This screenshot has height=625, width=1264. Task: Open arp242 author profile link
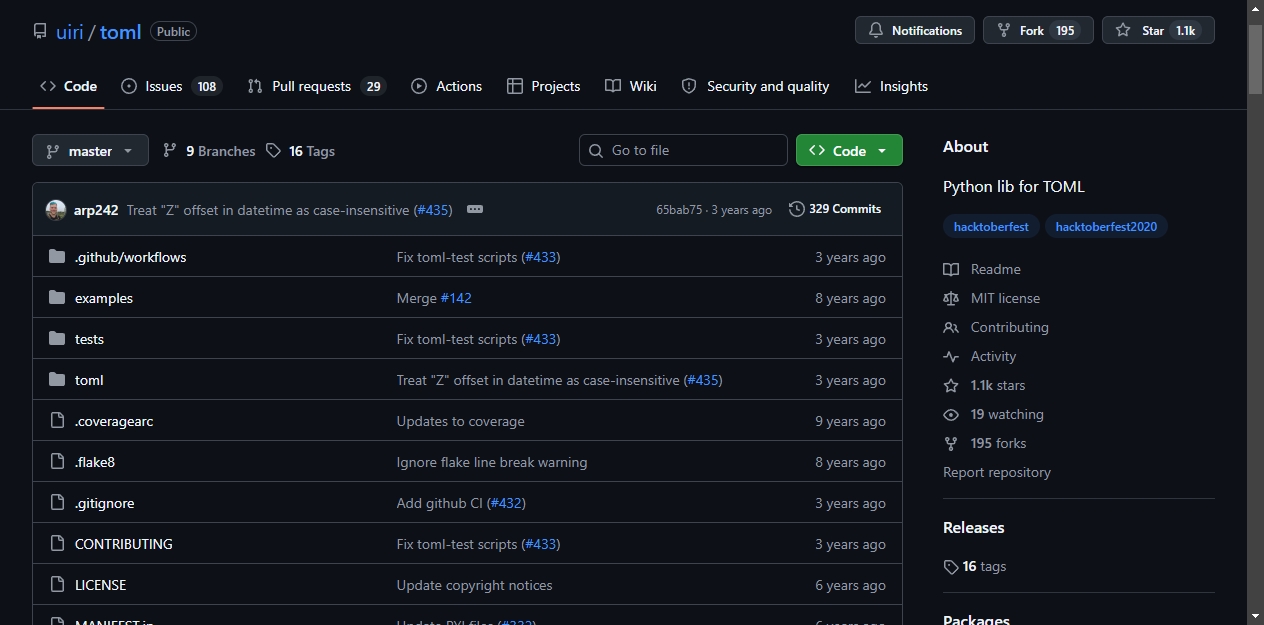tap(96, 210)
